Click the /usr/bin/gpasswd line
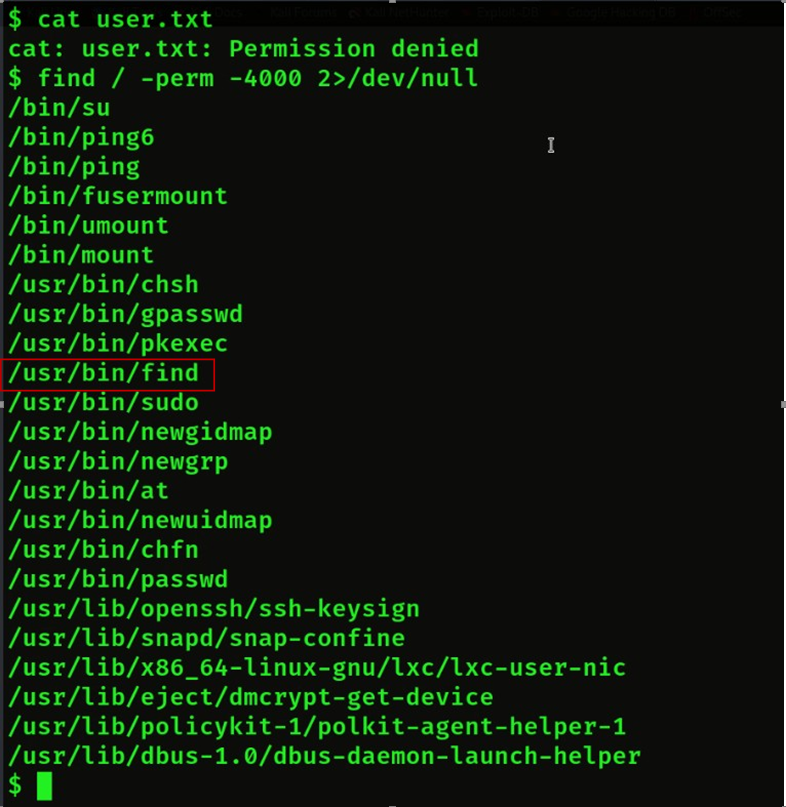Screen dimensions: 786x807 (x=126, y=314)
